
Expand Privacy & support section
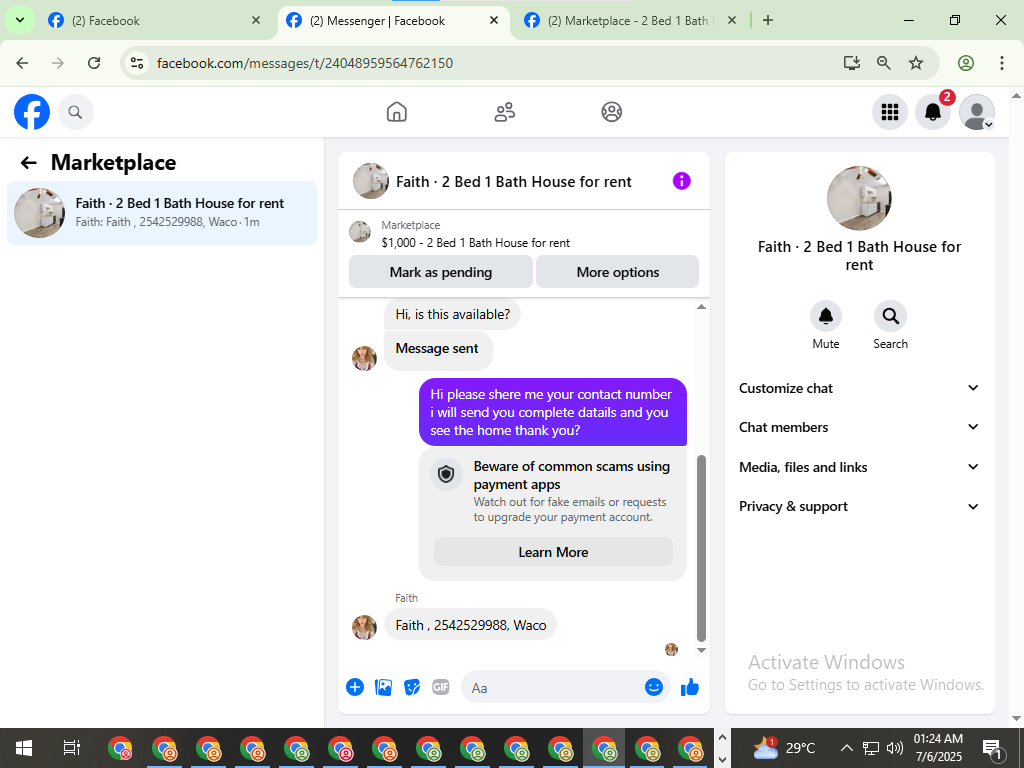[859, 506]
